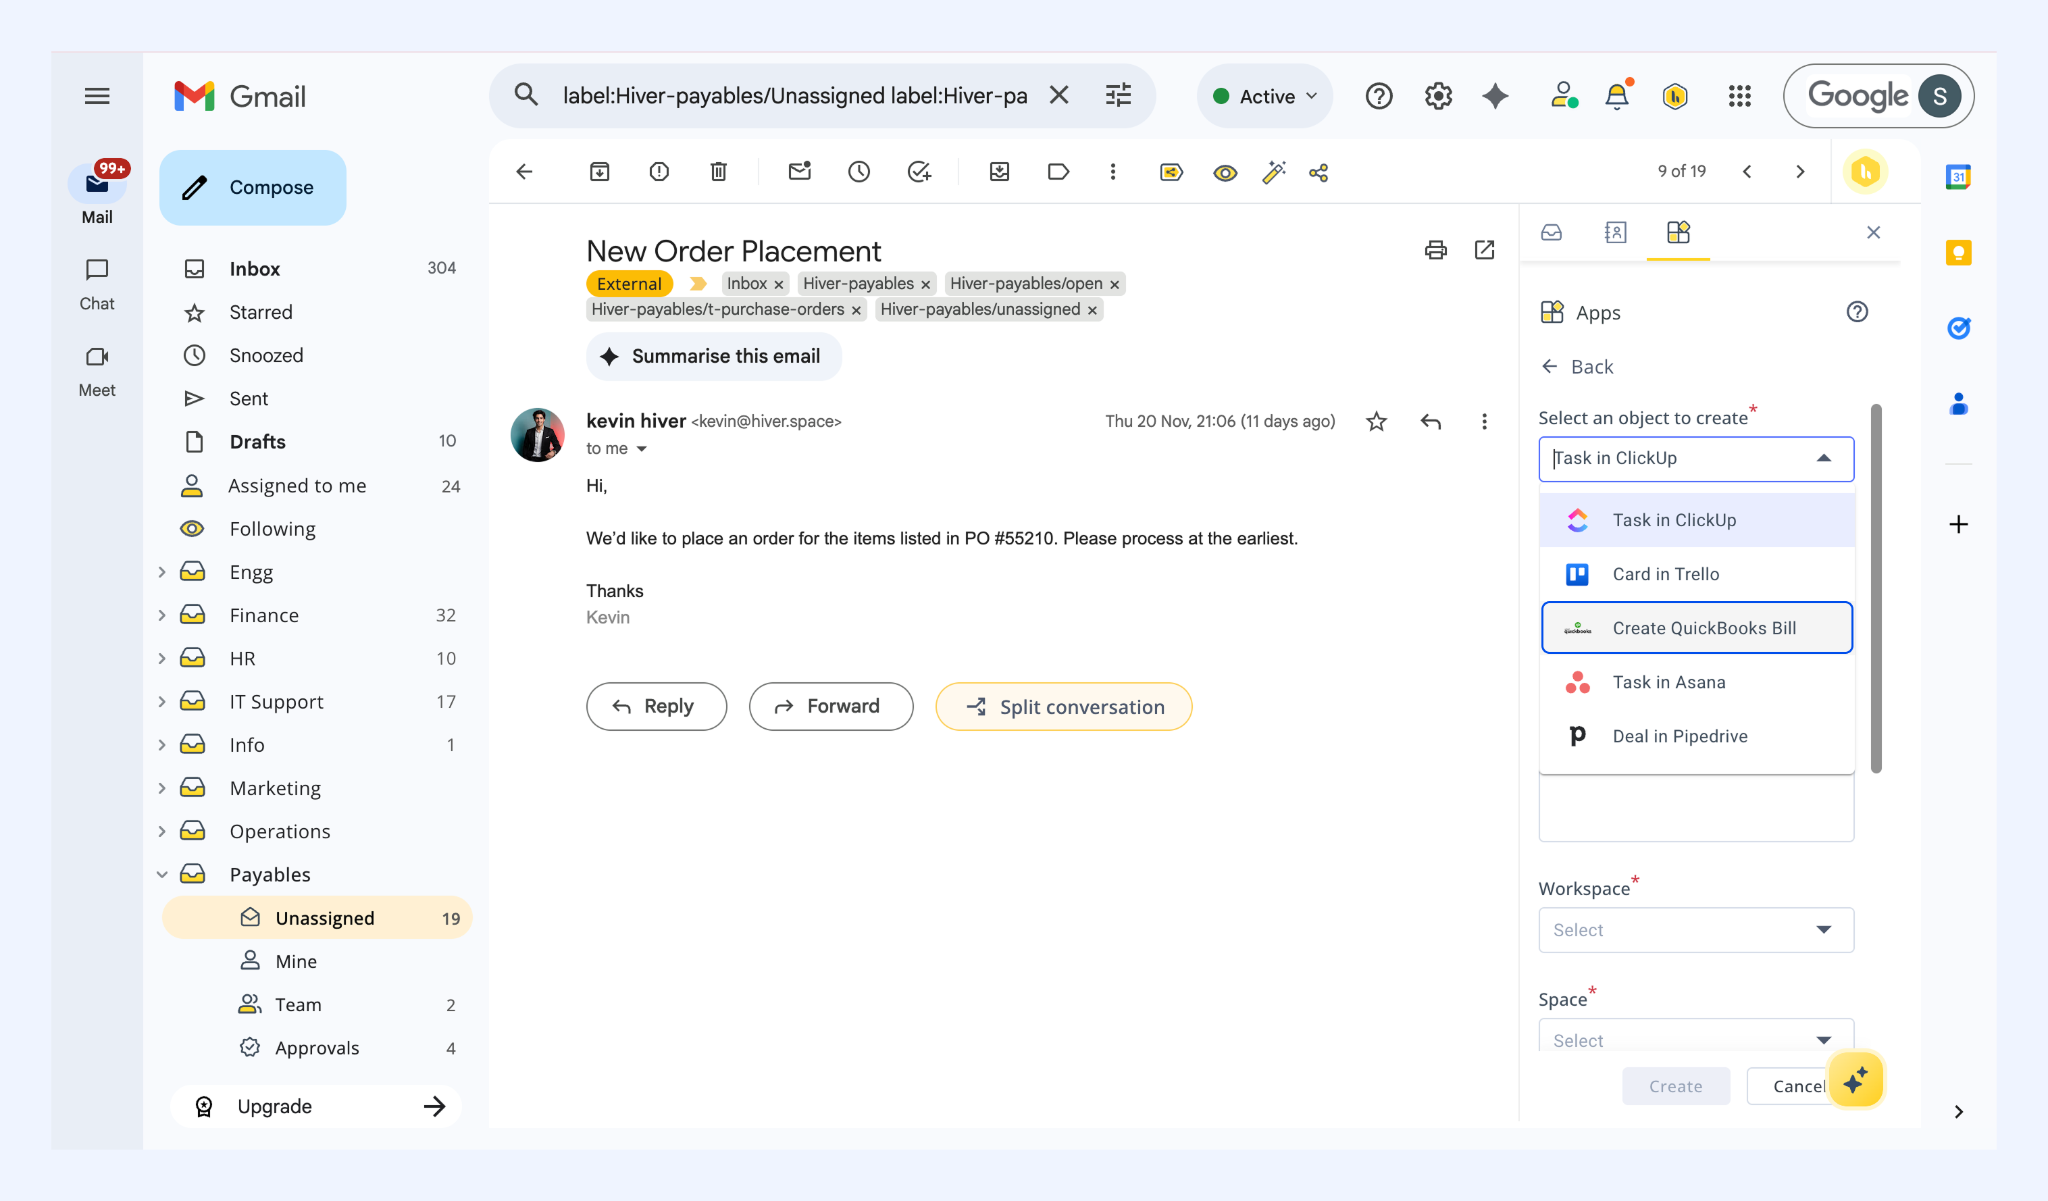Image resolution: width=2048 pixels, height=1201 pixels.
Task: Choose Card in Trello option
Action: coord(1697,574)
